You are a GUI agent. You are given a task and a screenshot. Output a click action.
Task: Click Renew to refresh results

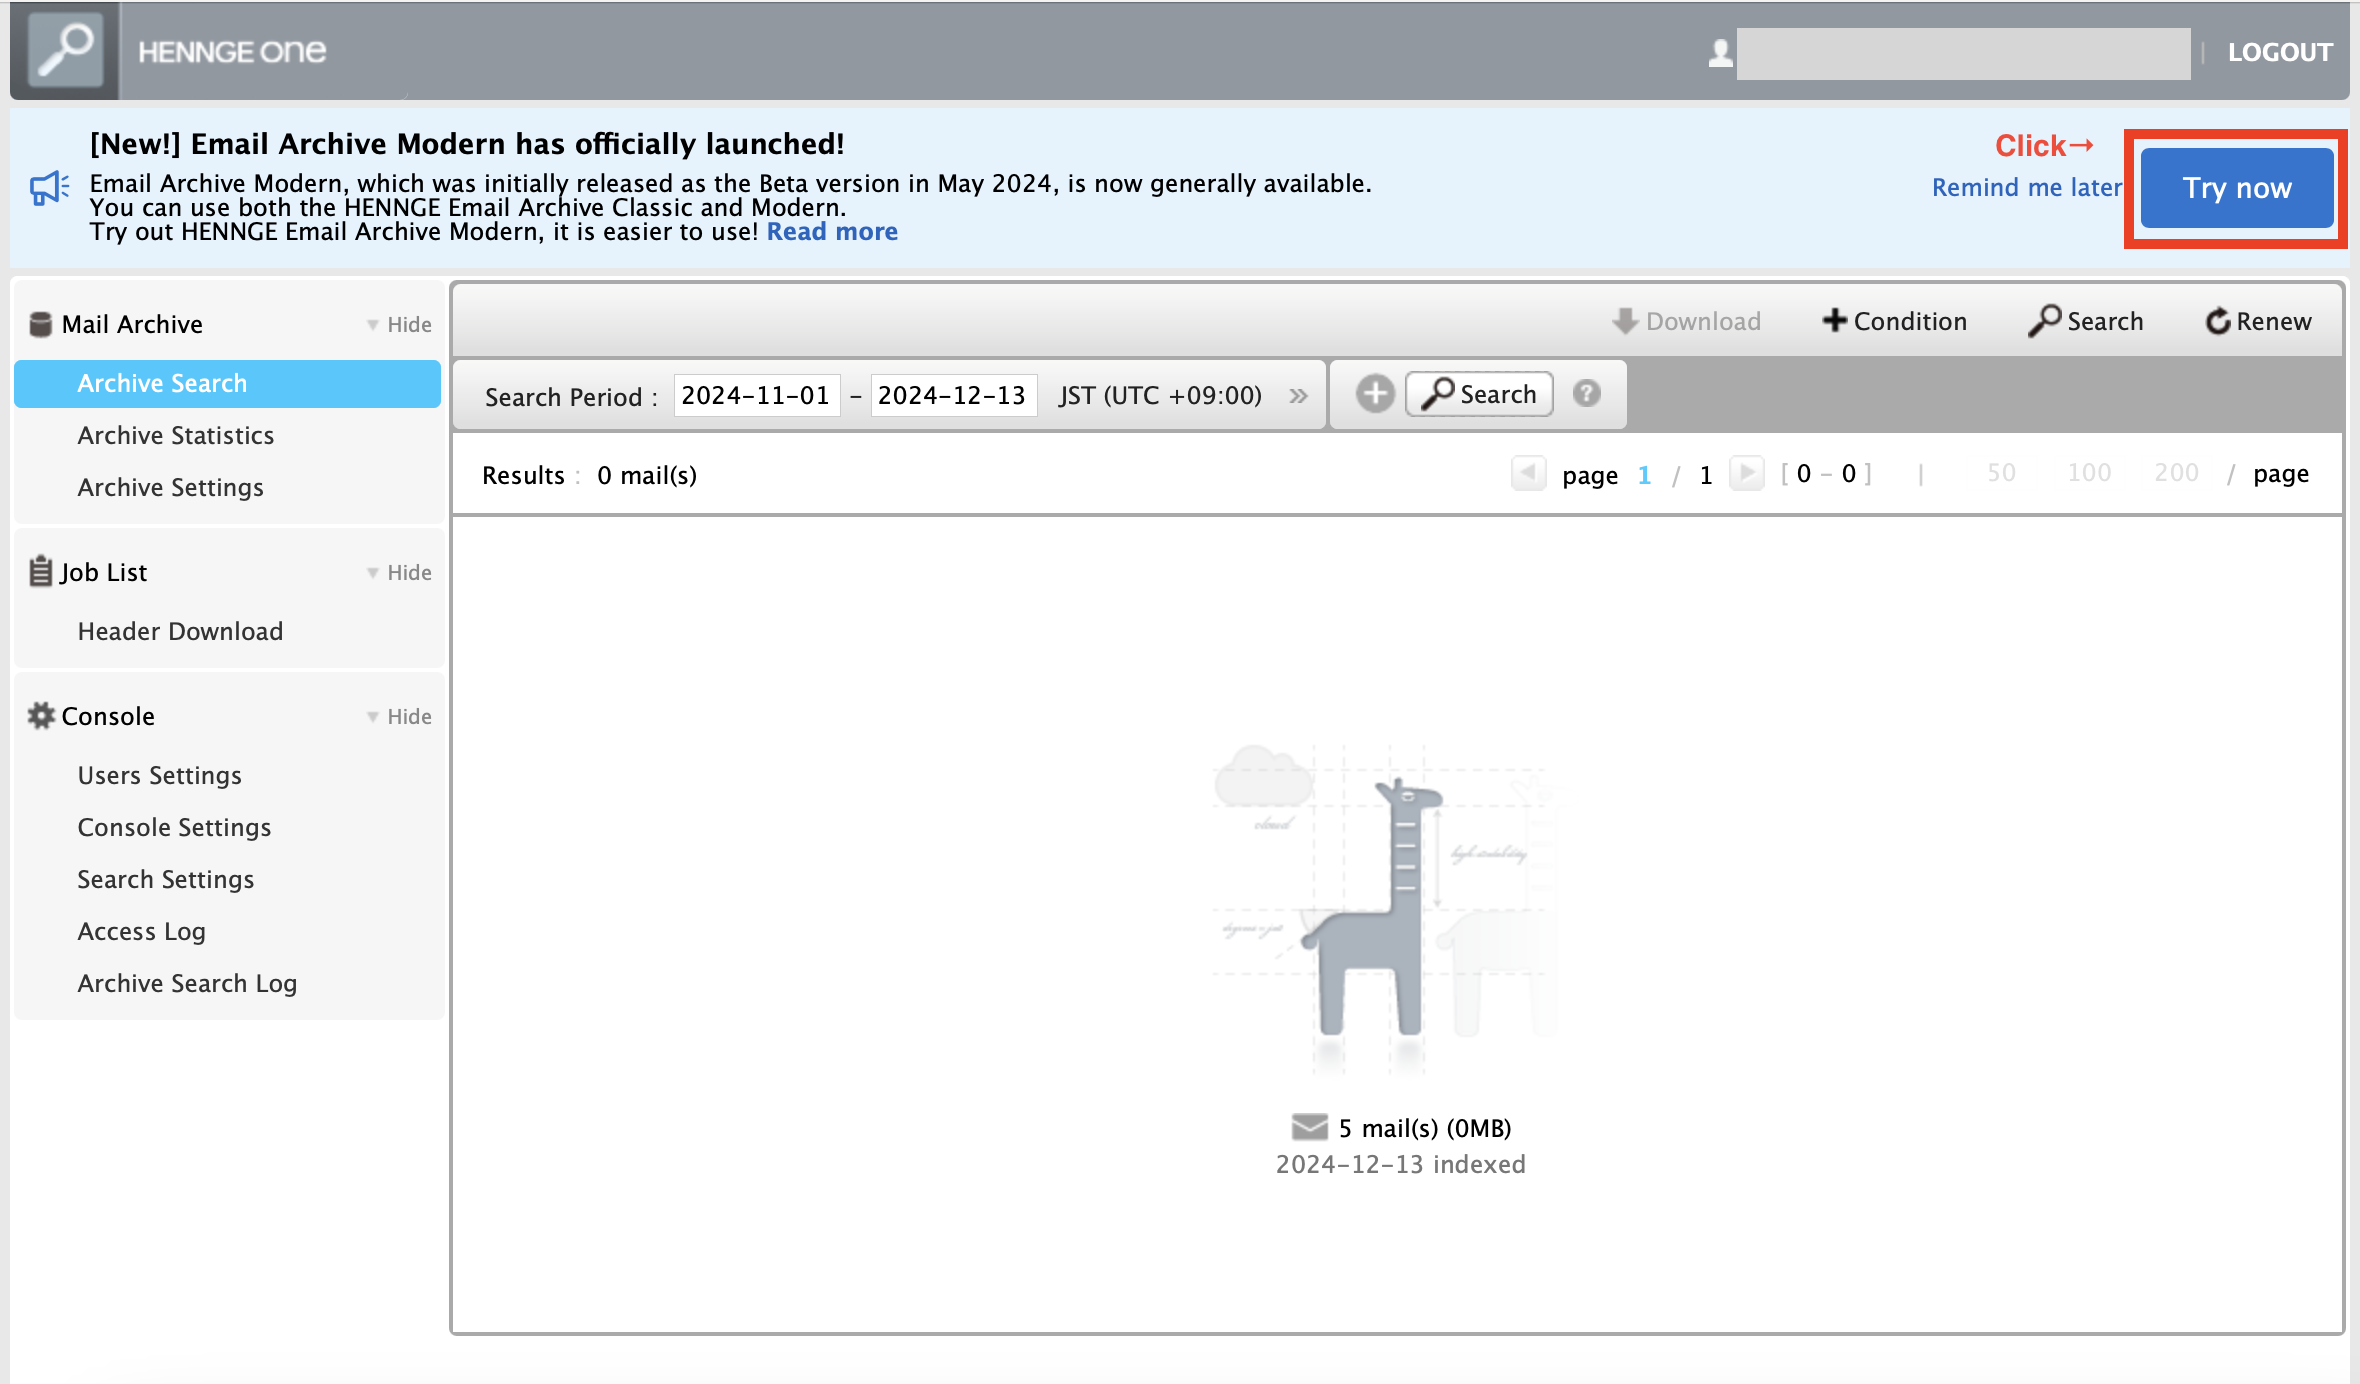coord(2258,321)
